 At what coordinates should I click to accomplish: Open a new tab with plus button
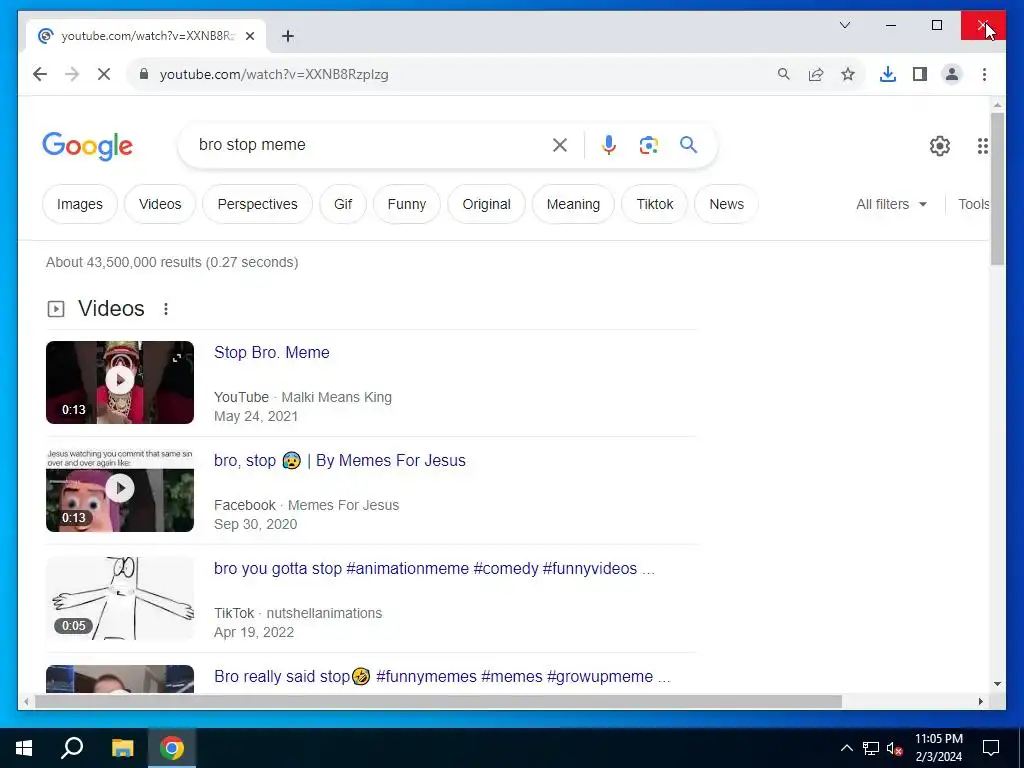click(288, 36)
